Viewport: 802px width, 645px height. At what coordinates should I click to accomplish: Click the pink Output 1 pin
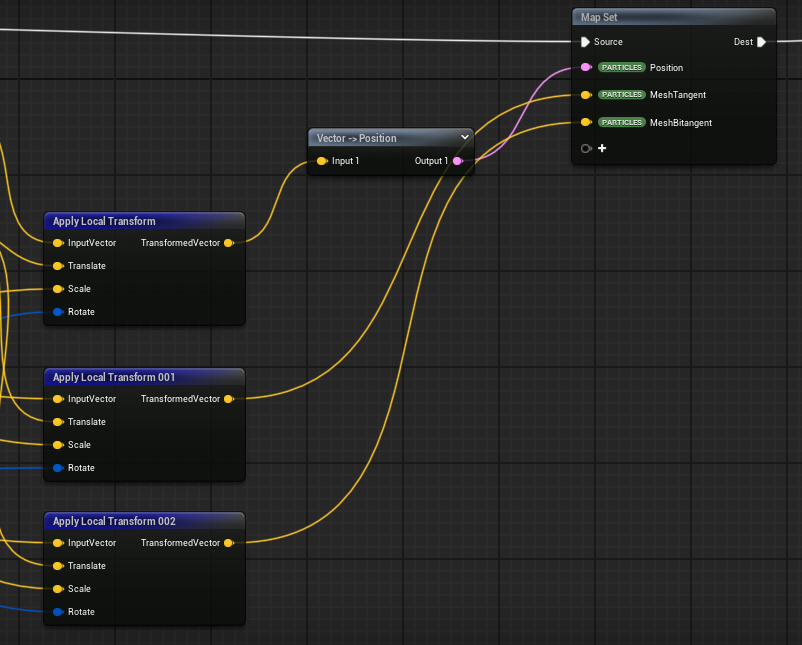457,161
